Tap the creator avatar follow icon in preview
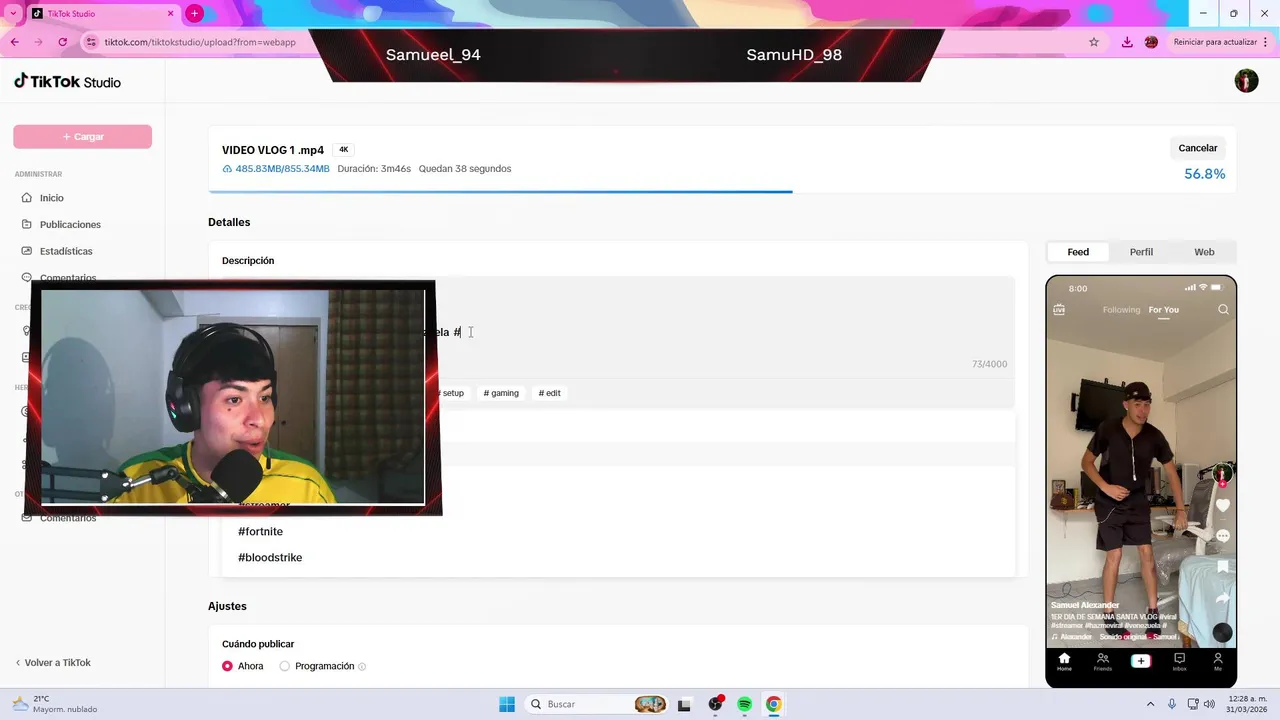This screenshot has height=720, width=1280. (1222, 474)
